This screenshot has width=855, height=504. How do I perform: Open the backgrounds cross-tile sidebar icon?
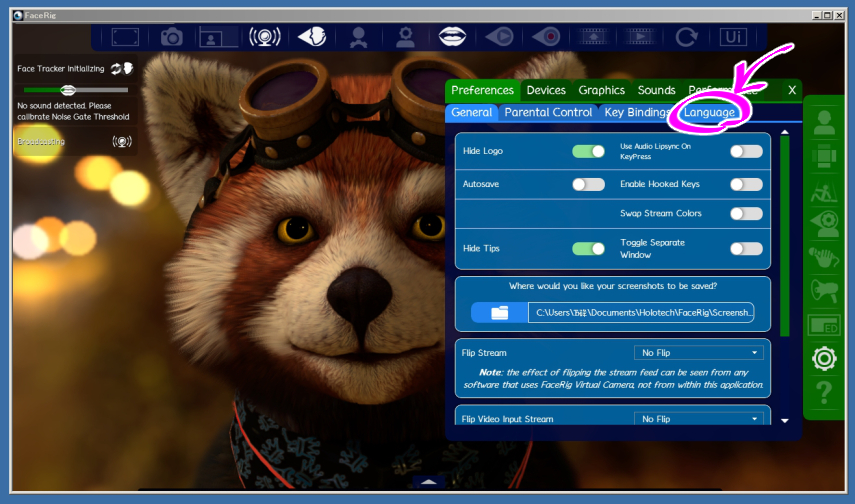824,157
